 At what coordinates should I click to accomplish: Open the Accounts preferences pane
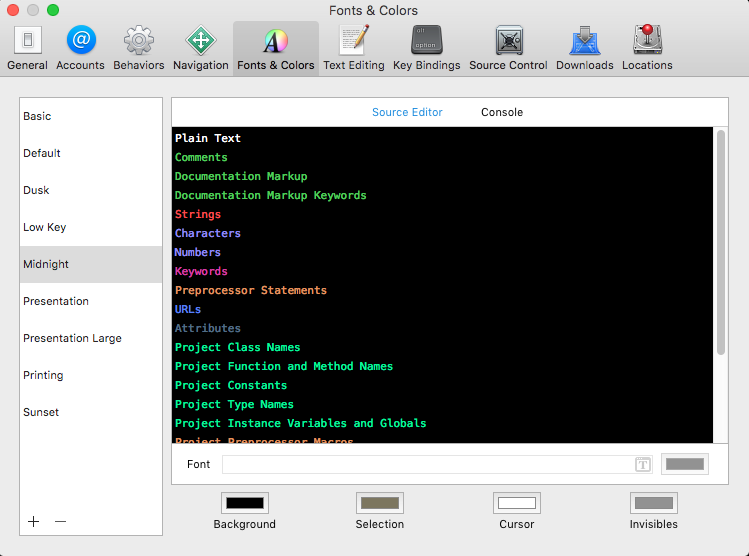(x=80, y=48)
